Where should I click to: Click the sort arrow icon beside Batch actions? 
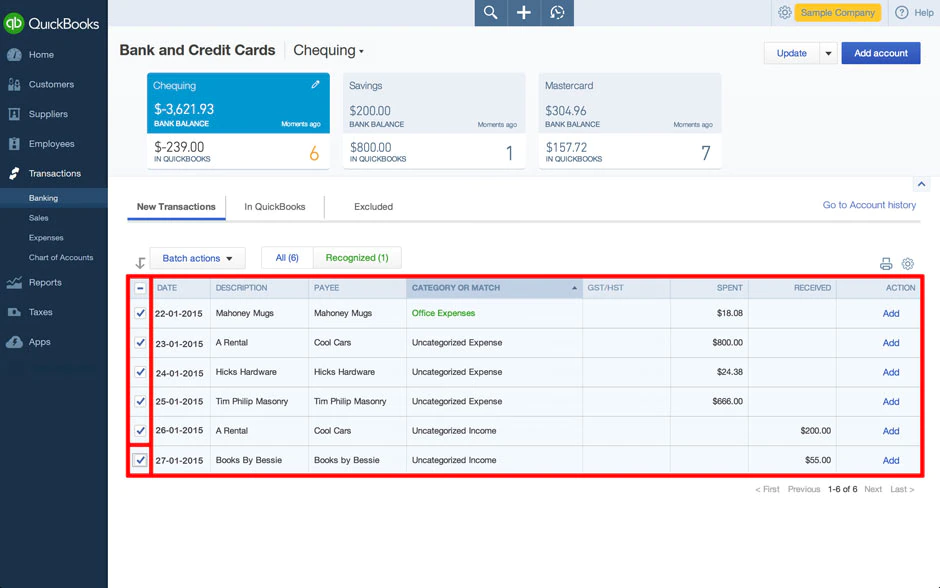[140, 263]
